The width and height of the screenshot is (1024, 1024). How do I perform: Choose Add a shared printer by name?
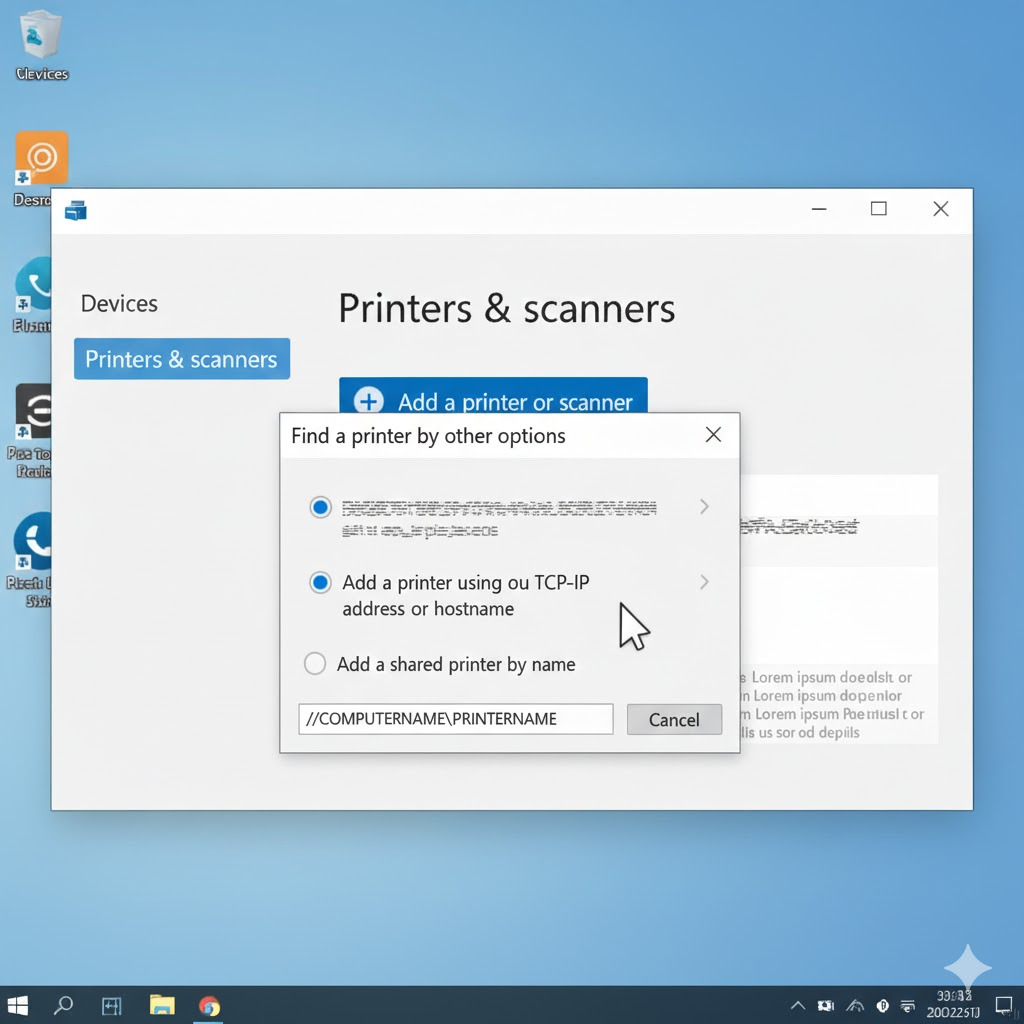click(x=315, y=664)
